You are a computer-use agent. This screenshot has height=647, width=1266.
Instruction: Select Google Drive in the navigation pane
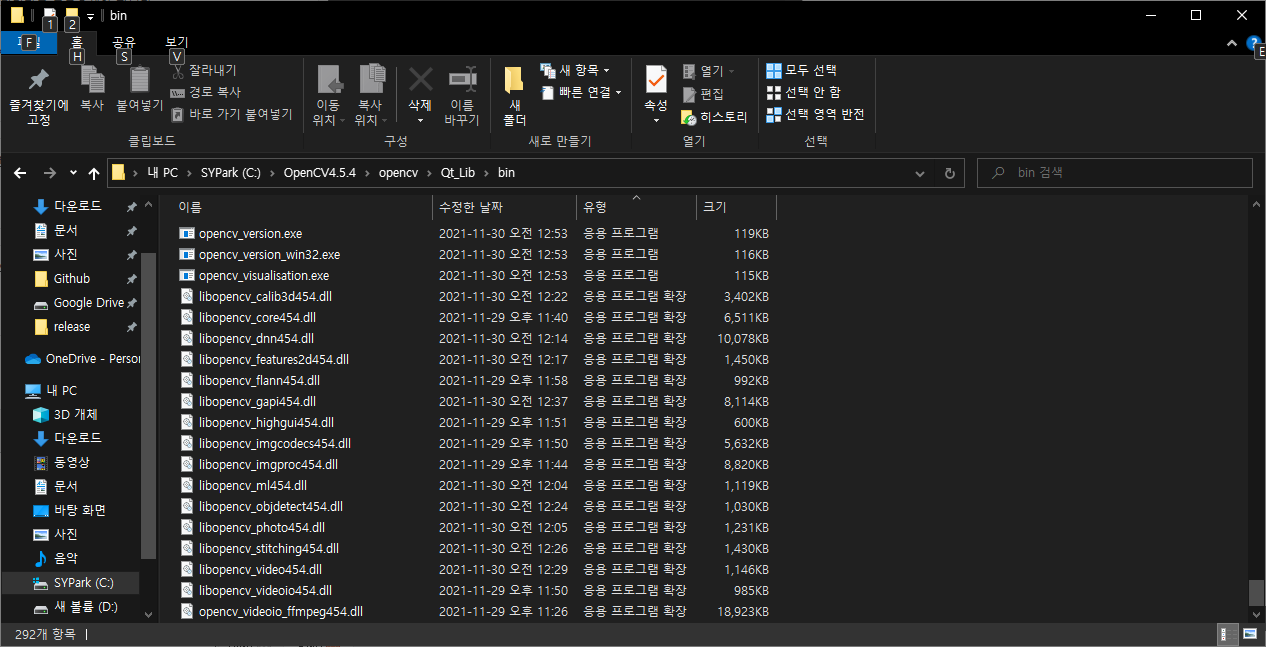click(88, 302)
